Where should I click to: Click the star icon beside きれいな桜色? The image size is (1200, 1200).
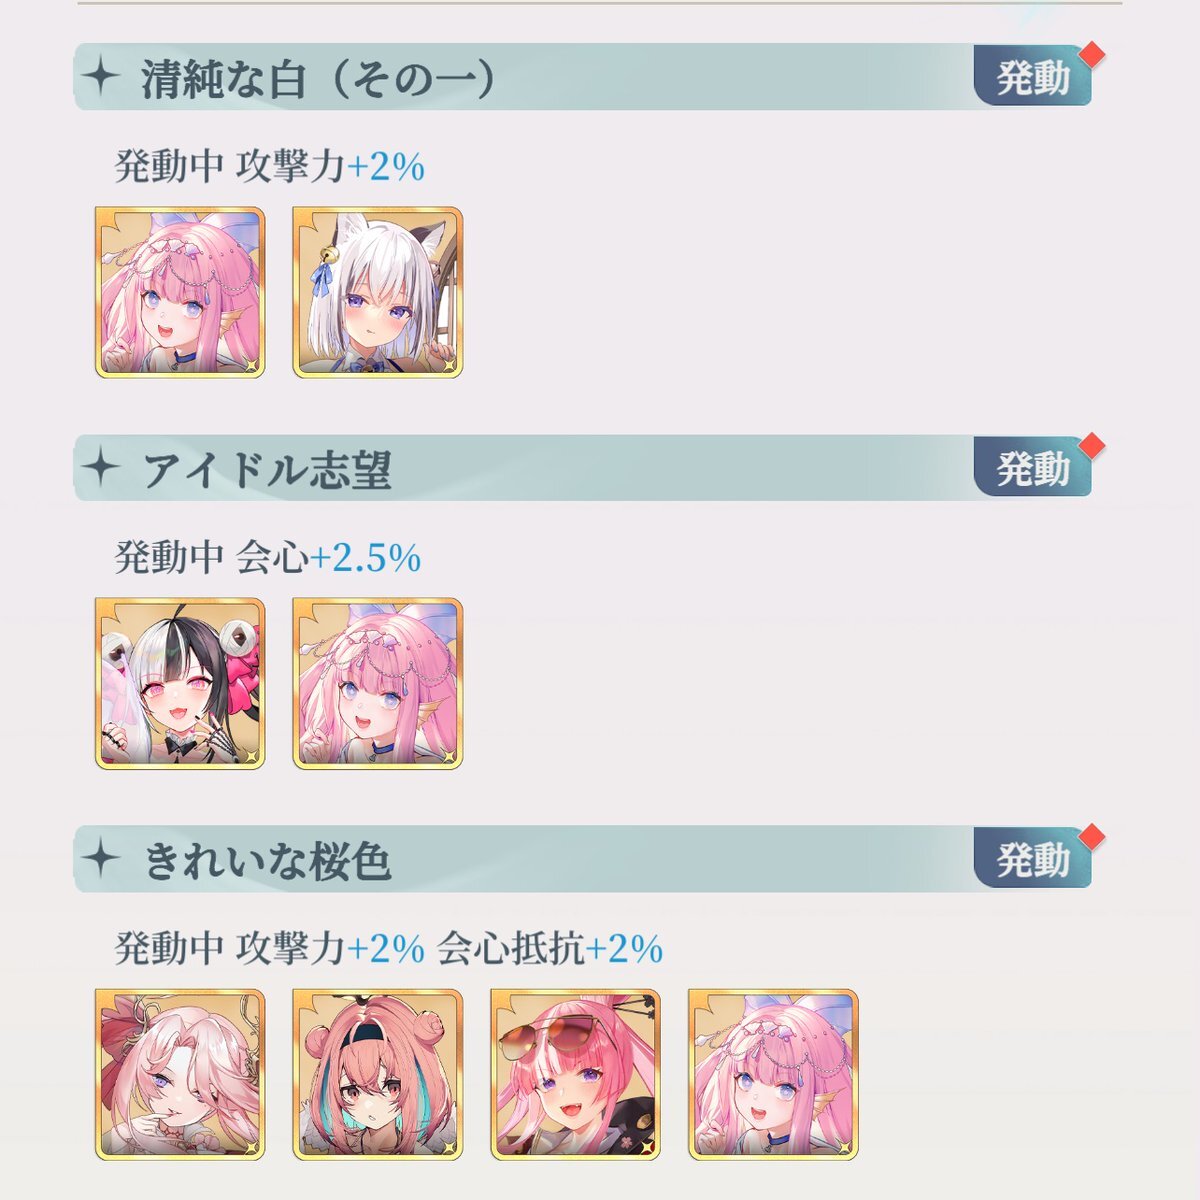[101, 859]
